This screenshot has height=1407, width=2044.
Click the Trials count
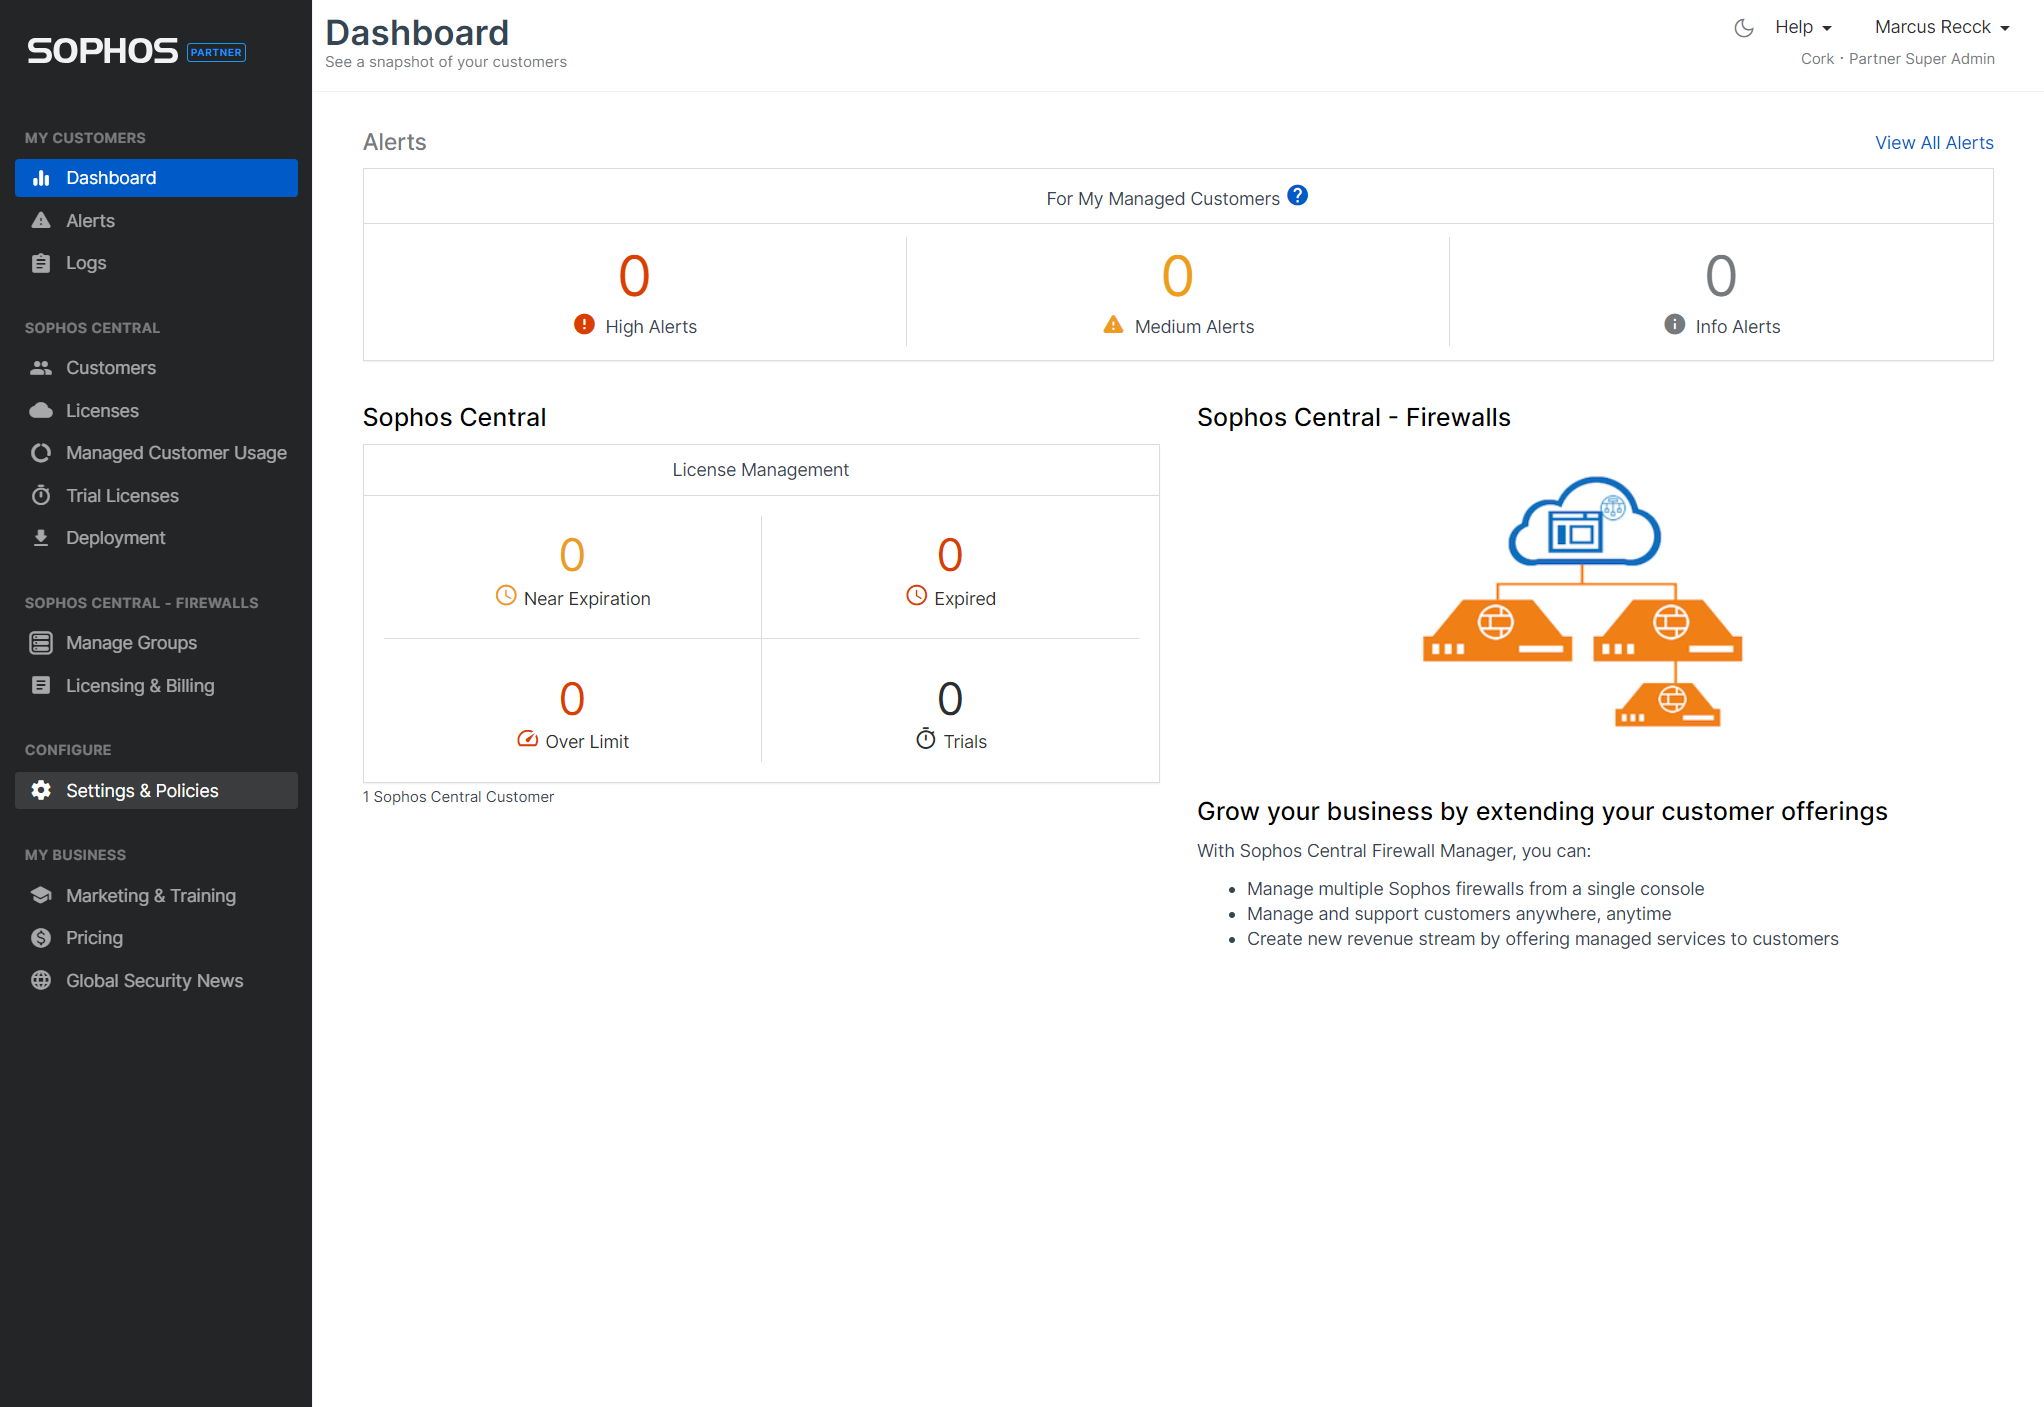950,699
